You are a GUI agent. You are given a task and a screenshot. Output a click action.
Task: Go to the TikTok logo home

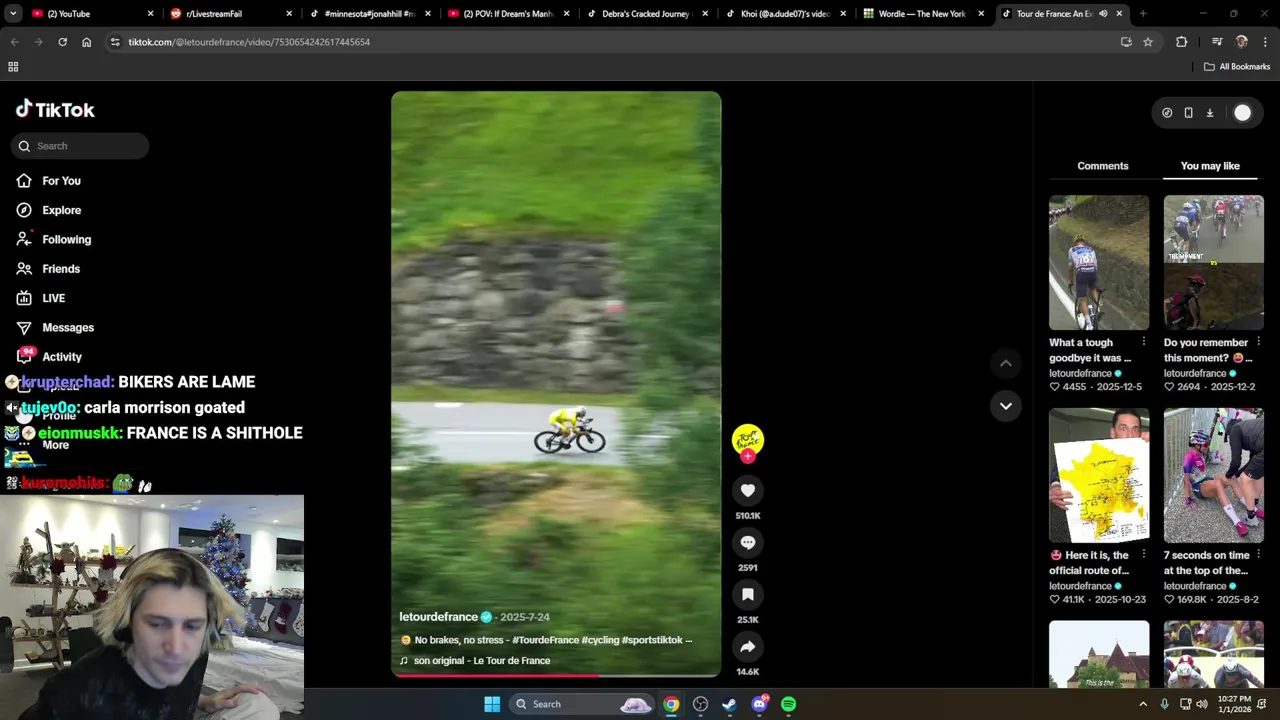tap(55, 110)
